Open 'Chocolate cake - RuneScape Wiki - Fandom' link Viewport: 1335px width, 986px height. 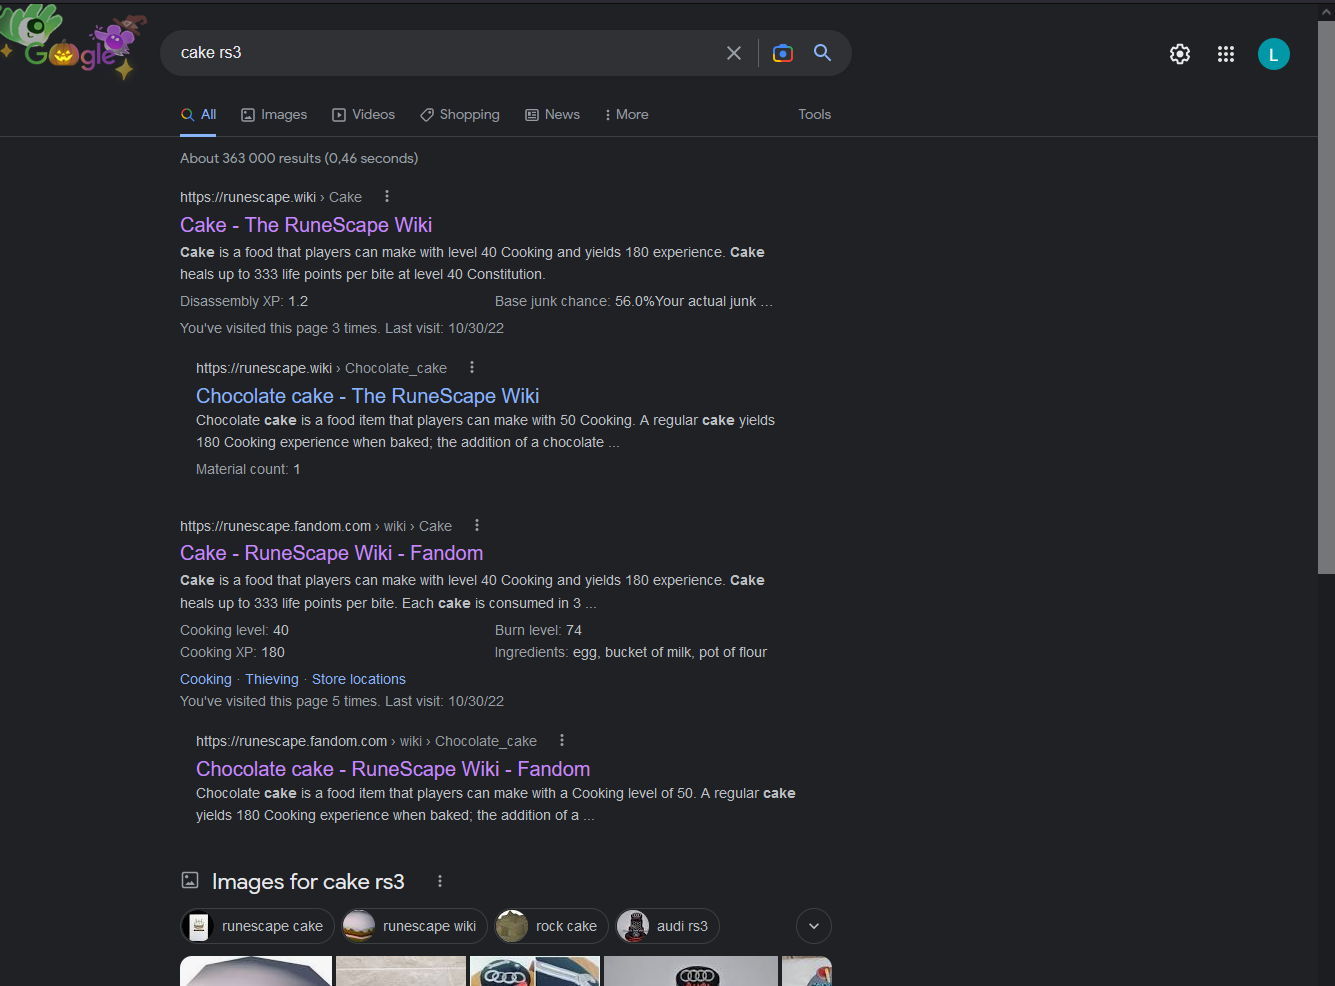pos(393,769)
